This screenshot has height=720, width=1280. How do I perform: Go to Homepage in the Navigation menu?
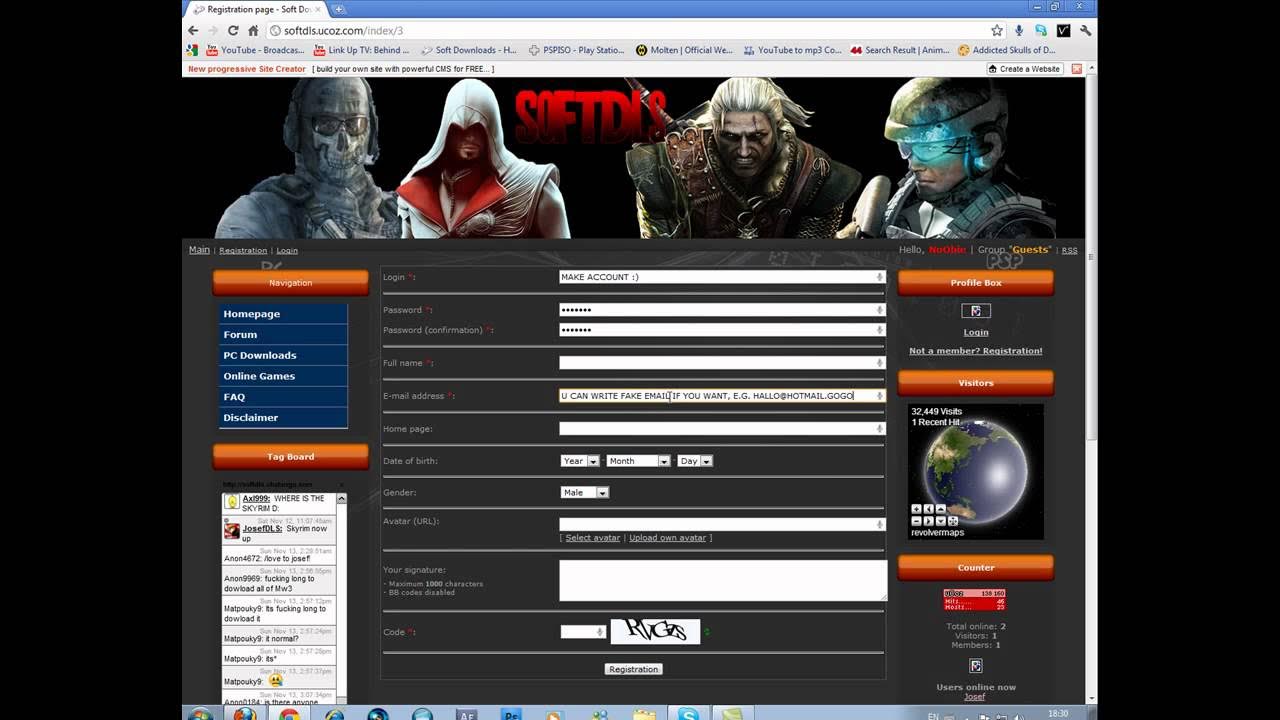point(283,314)
